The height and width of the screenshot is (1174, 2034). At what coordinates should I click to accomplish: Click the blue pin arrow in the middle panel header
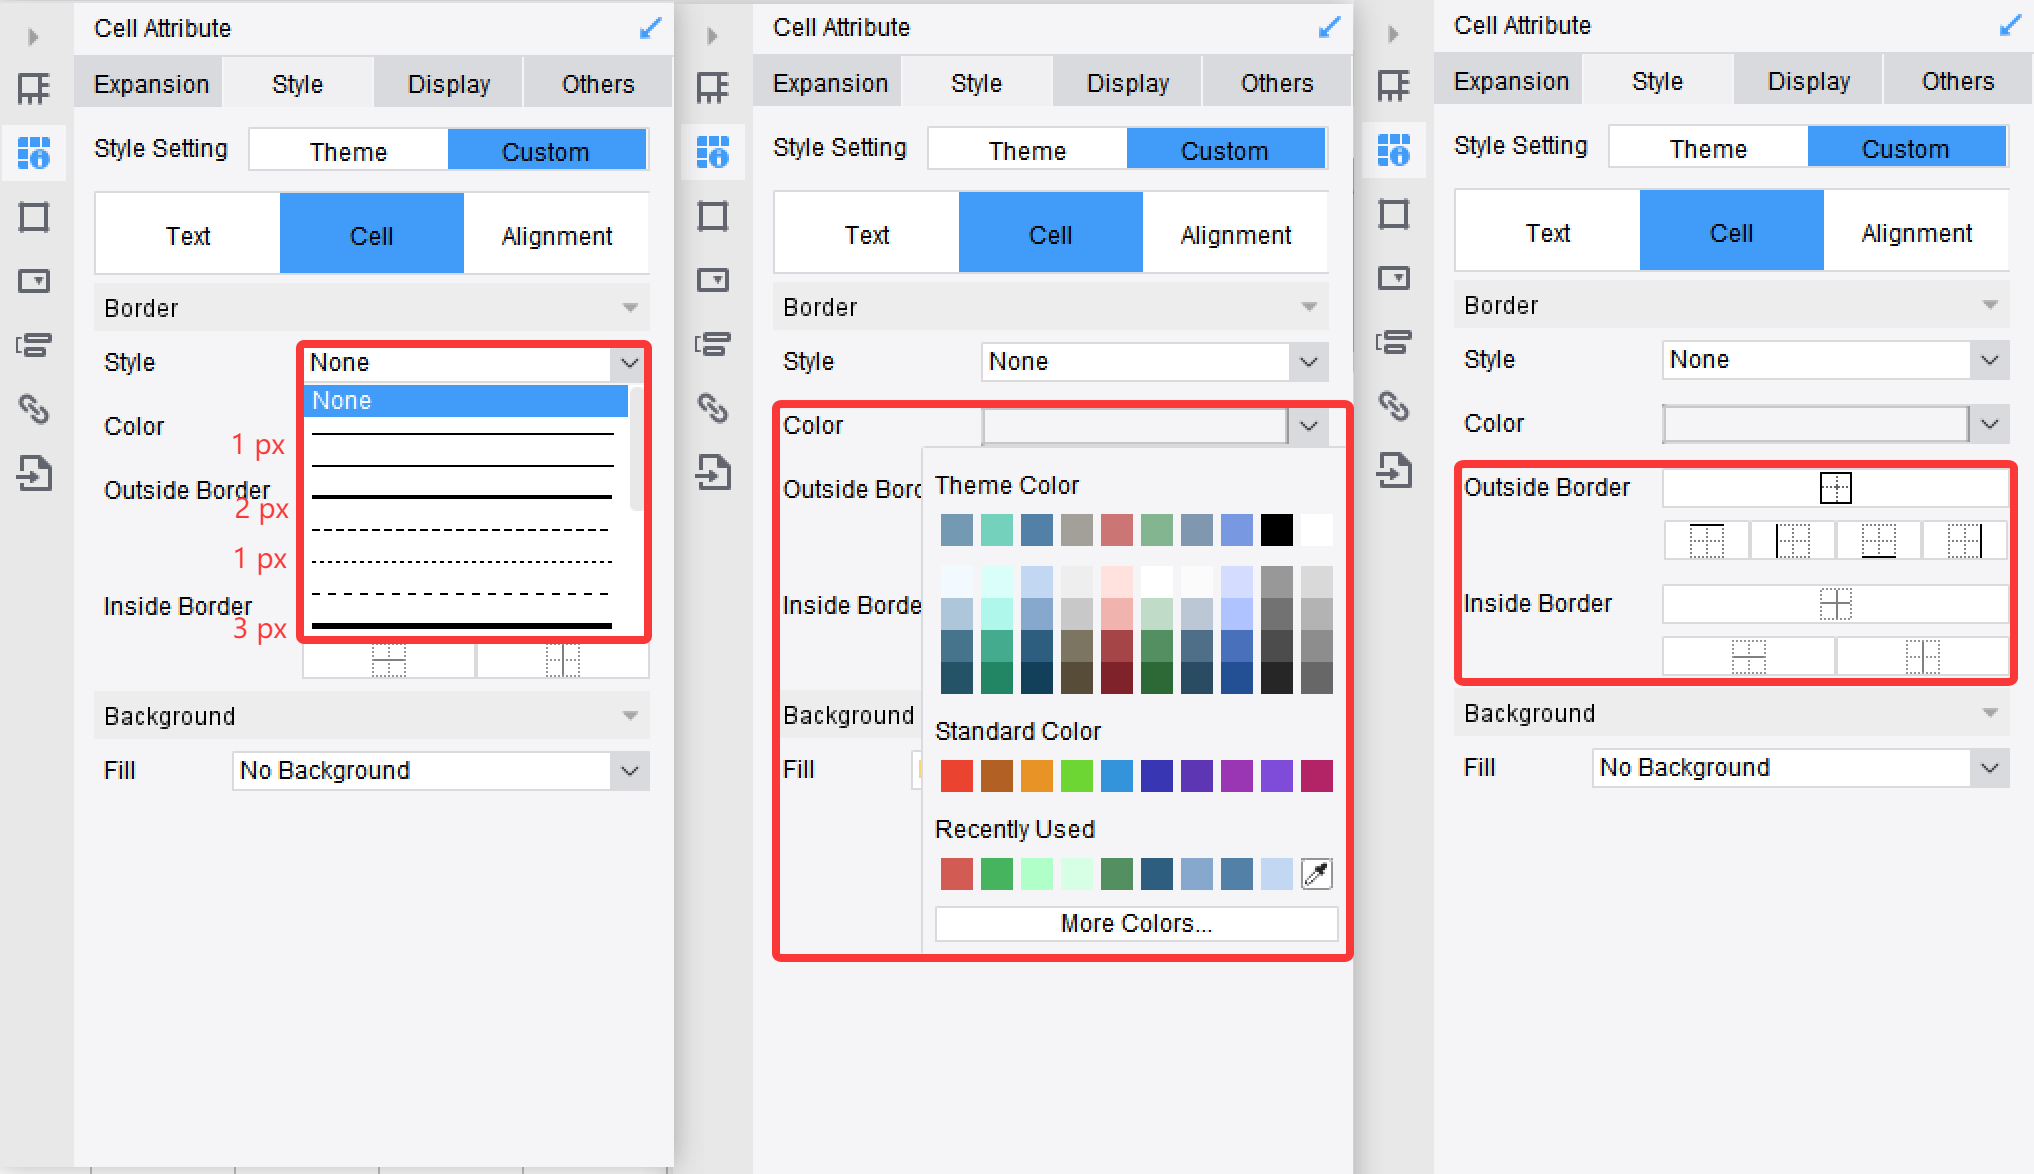1329,27
